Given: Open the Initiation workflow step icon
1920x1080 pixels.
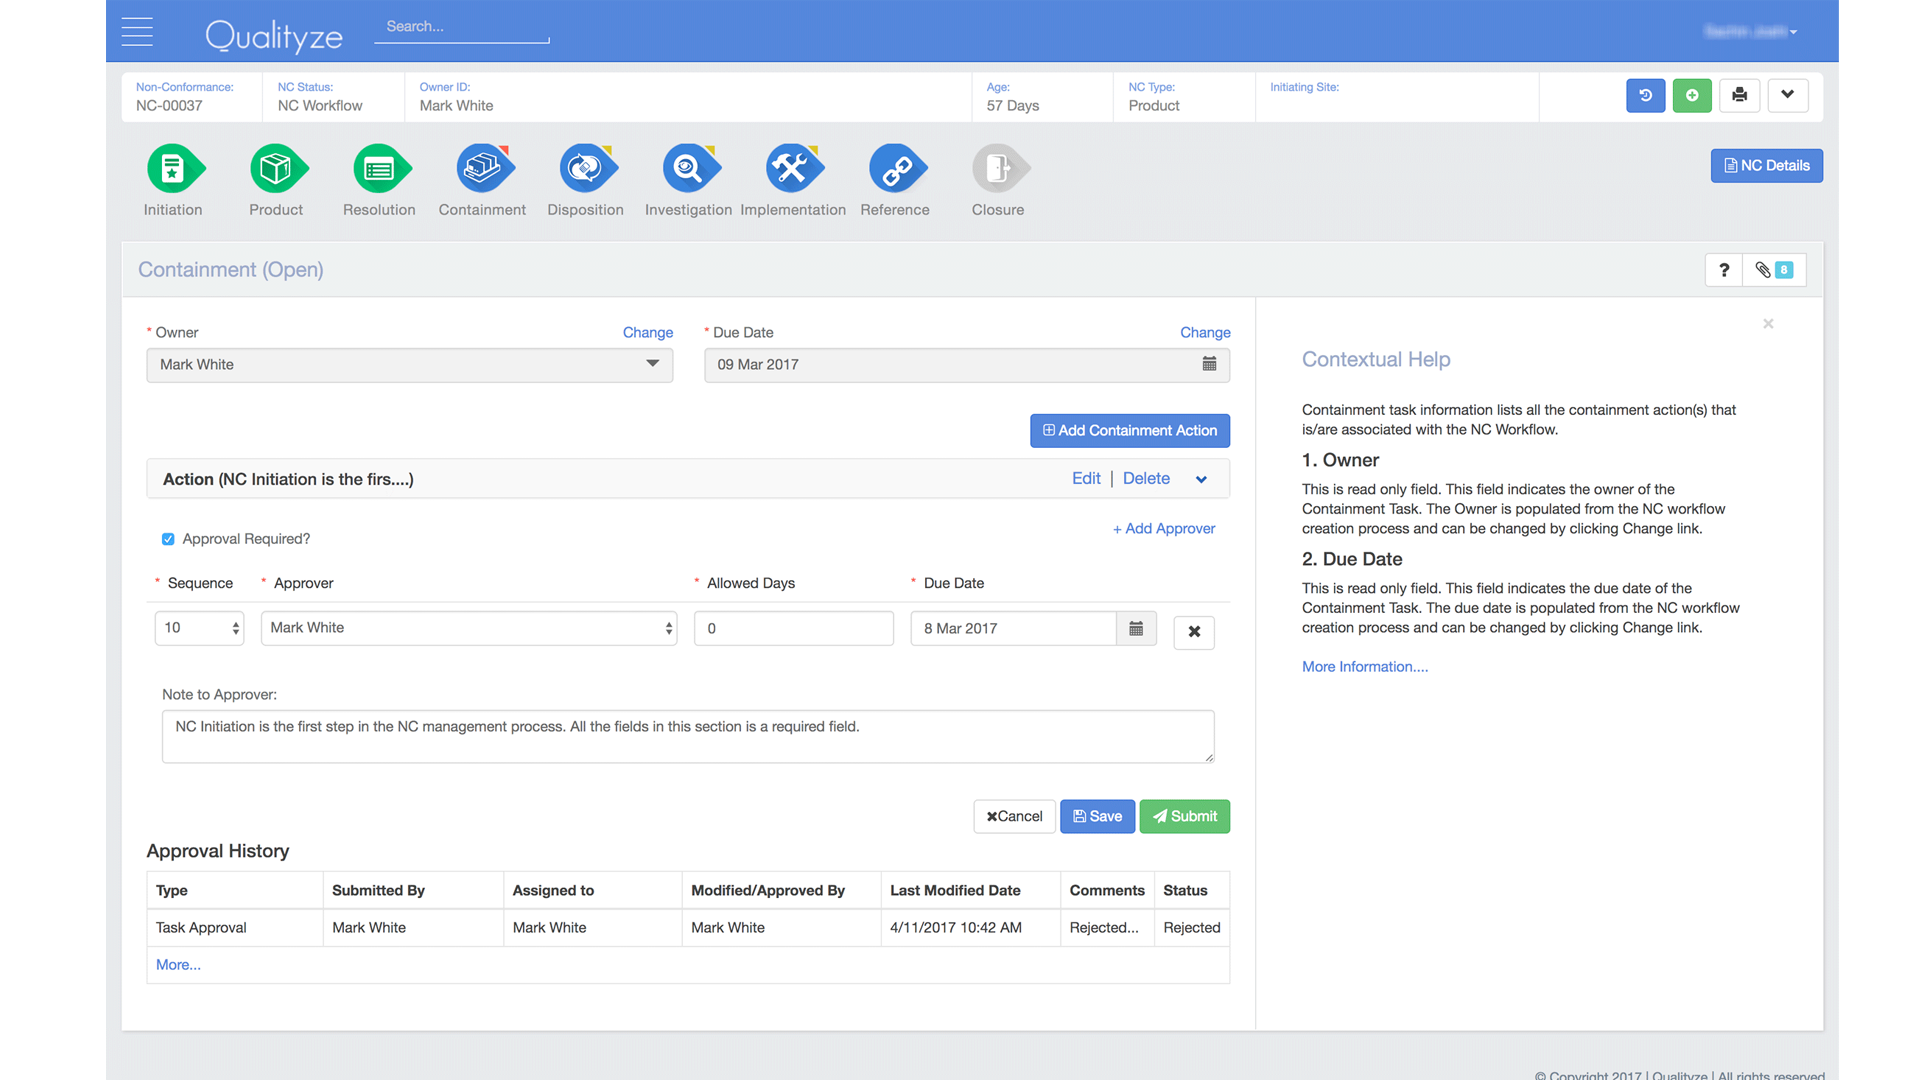Looking at the screenshot, I should coord(174,168).
